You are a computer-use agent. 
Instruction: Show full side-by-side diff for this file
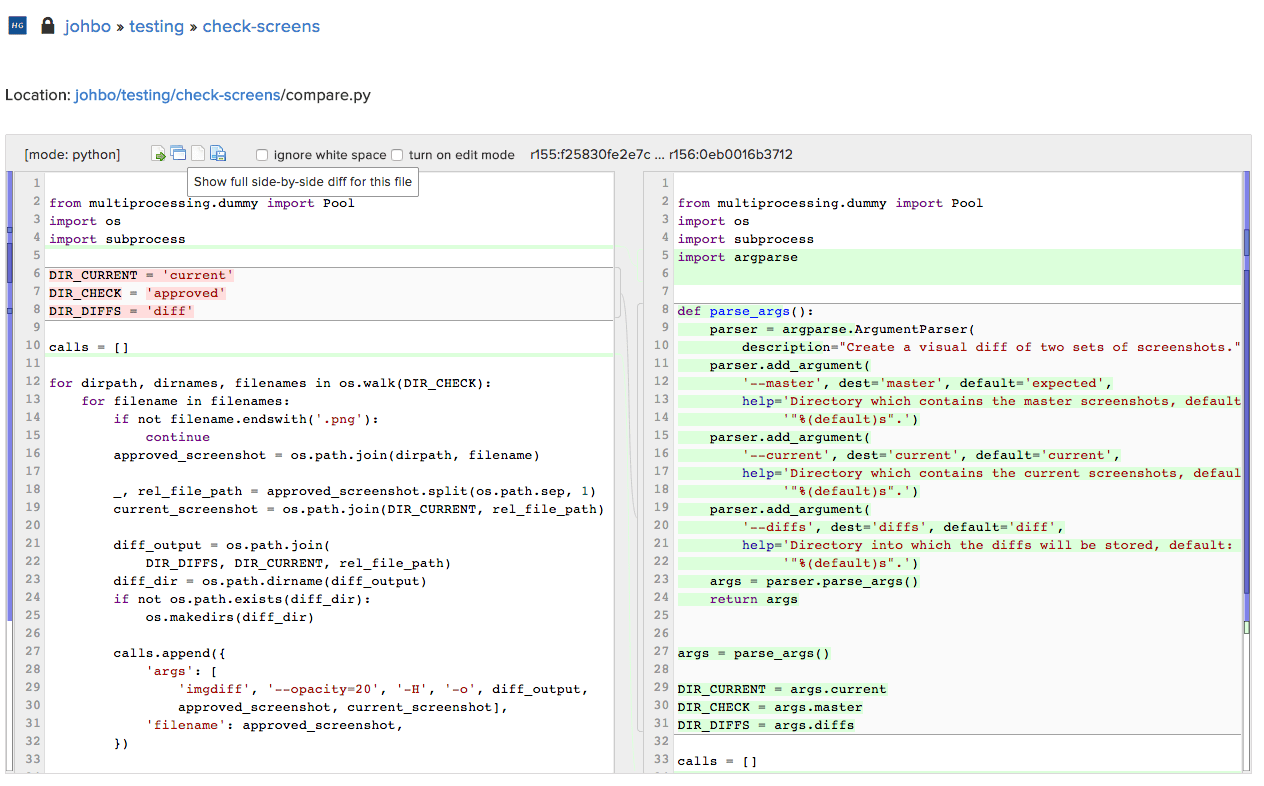click(x=178, y=153)
